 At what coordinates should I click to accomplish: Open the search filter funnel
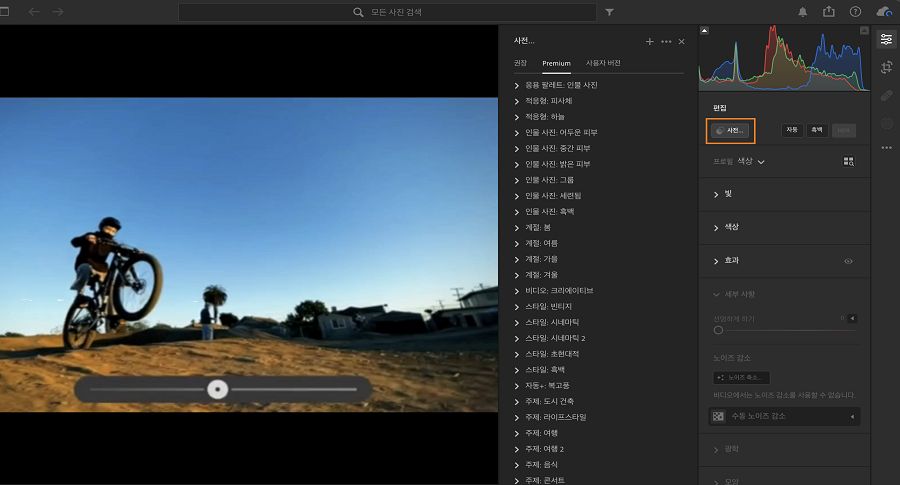(x=610, y=12)
